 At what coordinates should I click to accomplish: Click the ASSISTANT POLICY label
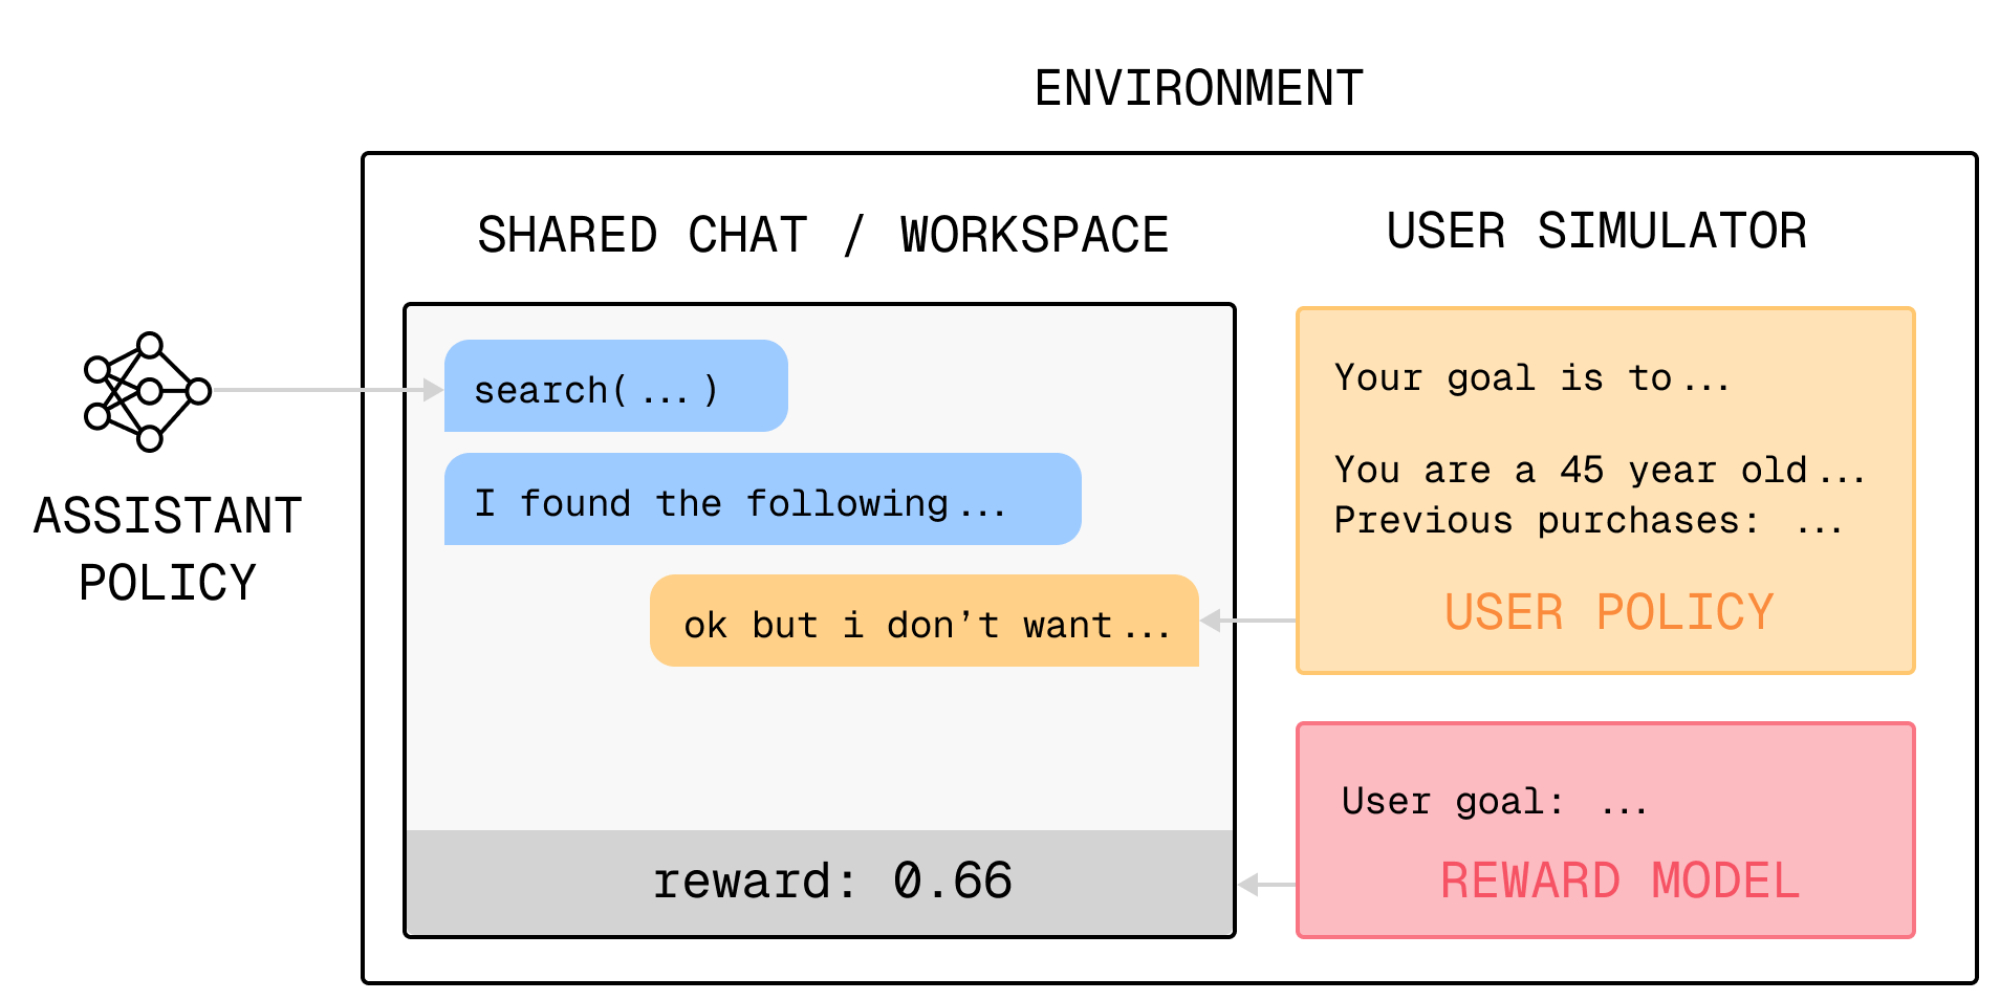coord(168,549)
